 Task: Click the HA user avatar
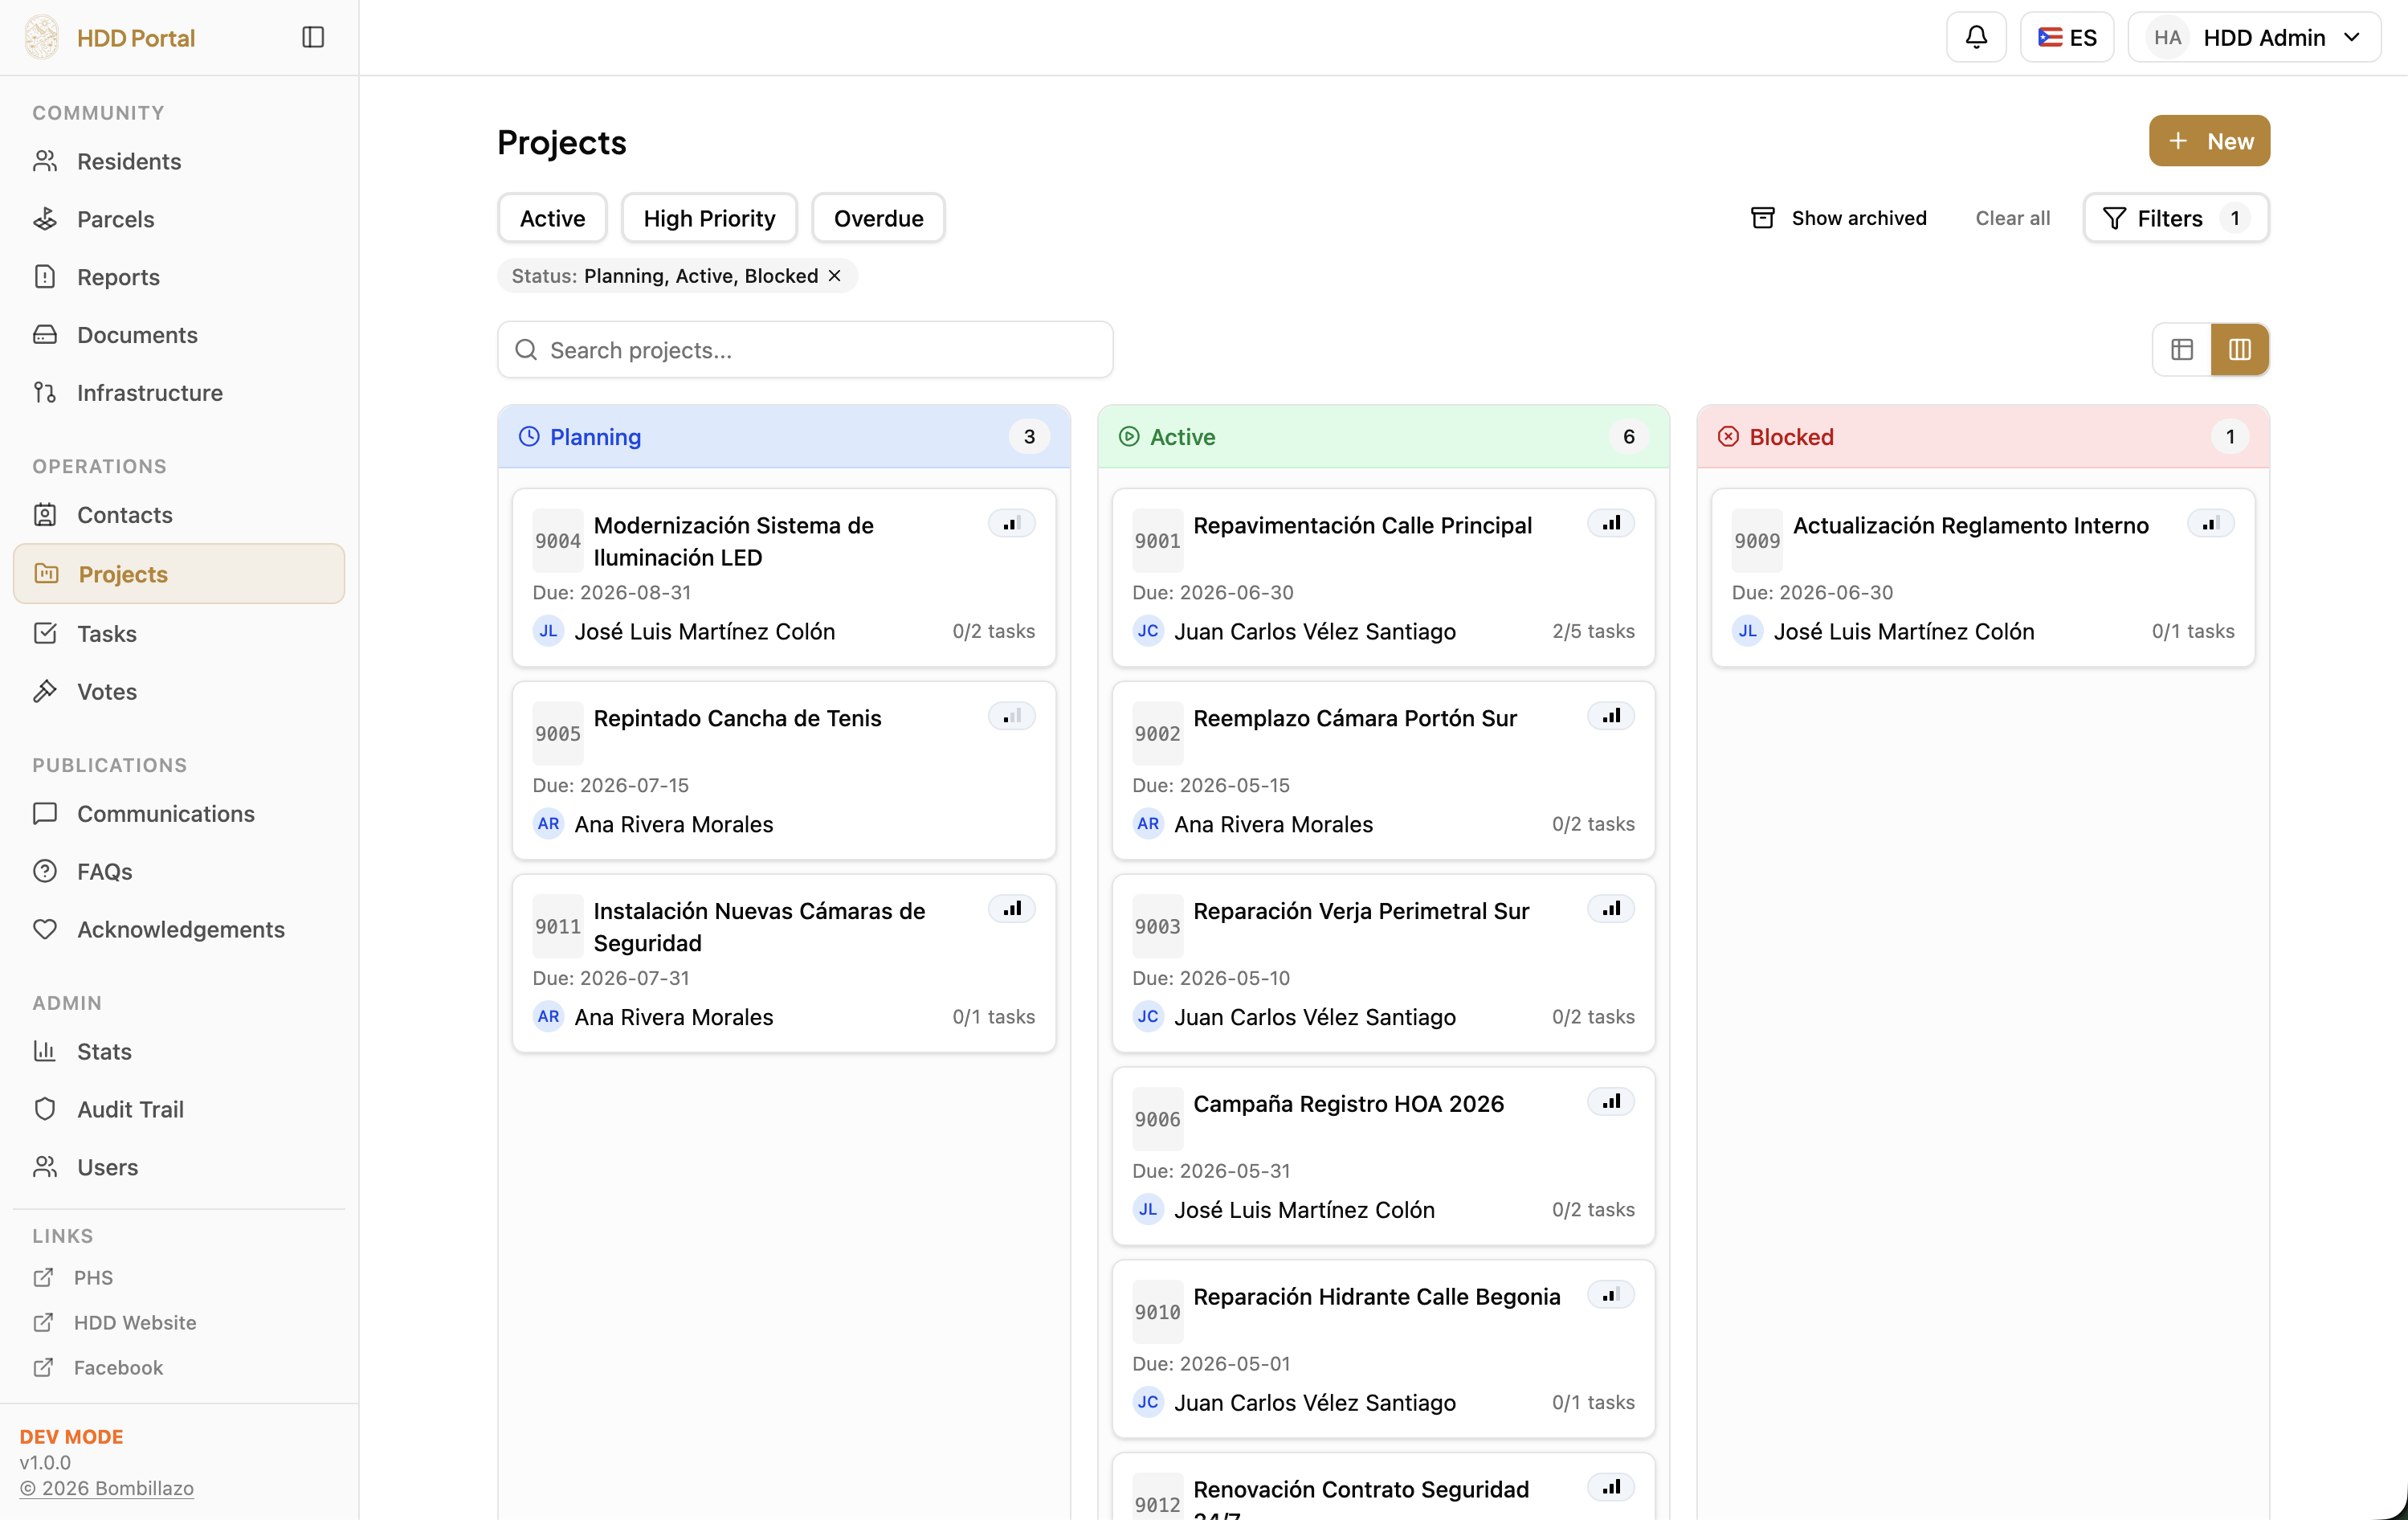point(2167,38)
